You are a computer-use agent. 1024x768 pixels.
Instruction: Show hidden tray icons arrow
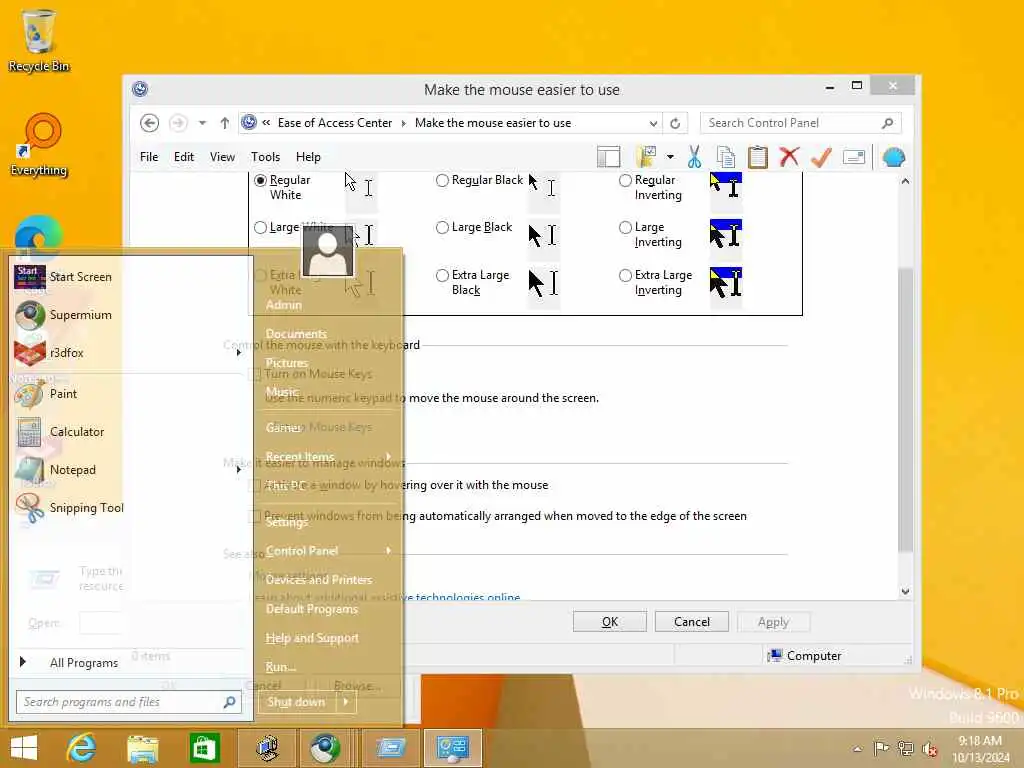pos(857,749)
